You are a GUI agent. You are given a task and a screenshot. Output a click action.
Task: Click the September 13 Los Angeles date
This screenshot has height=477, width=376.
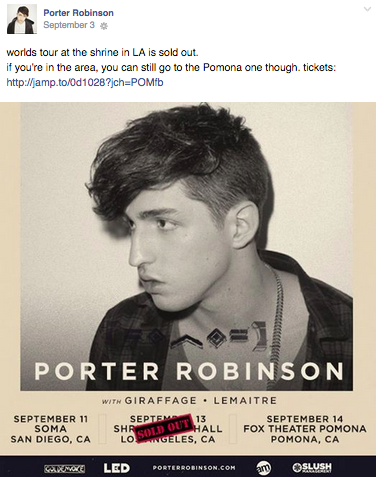[168, 429]
